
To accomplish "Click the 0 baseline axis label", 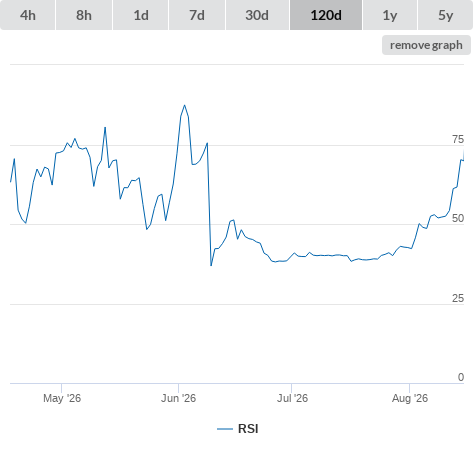I will click(x=461, y=377).
